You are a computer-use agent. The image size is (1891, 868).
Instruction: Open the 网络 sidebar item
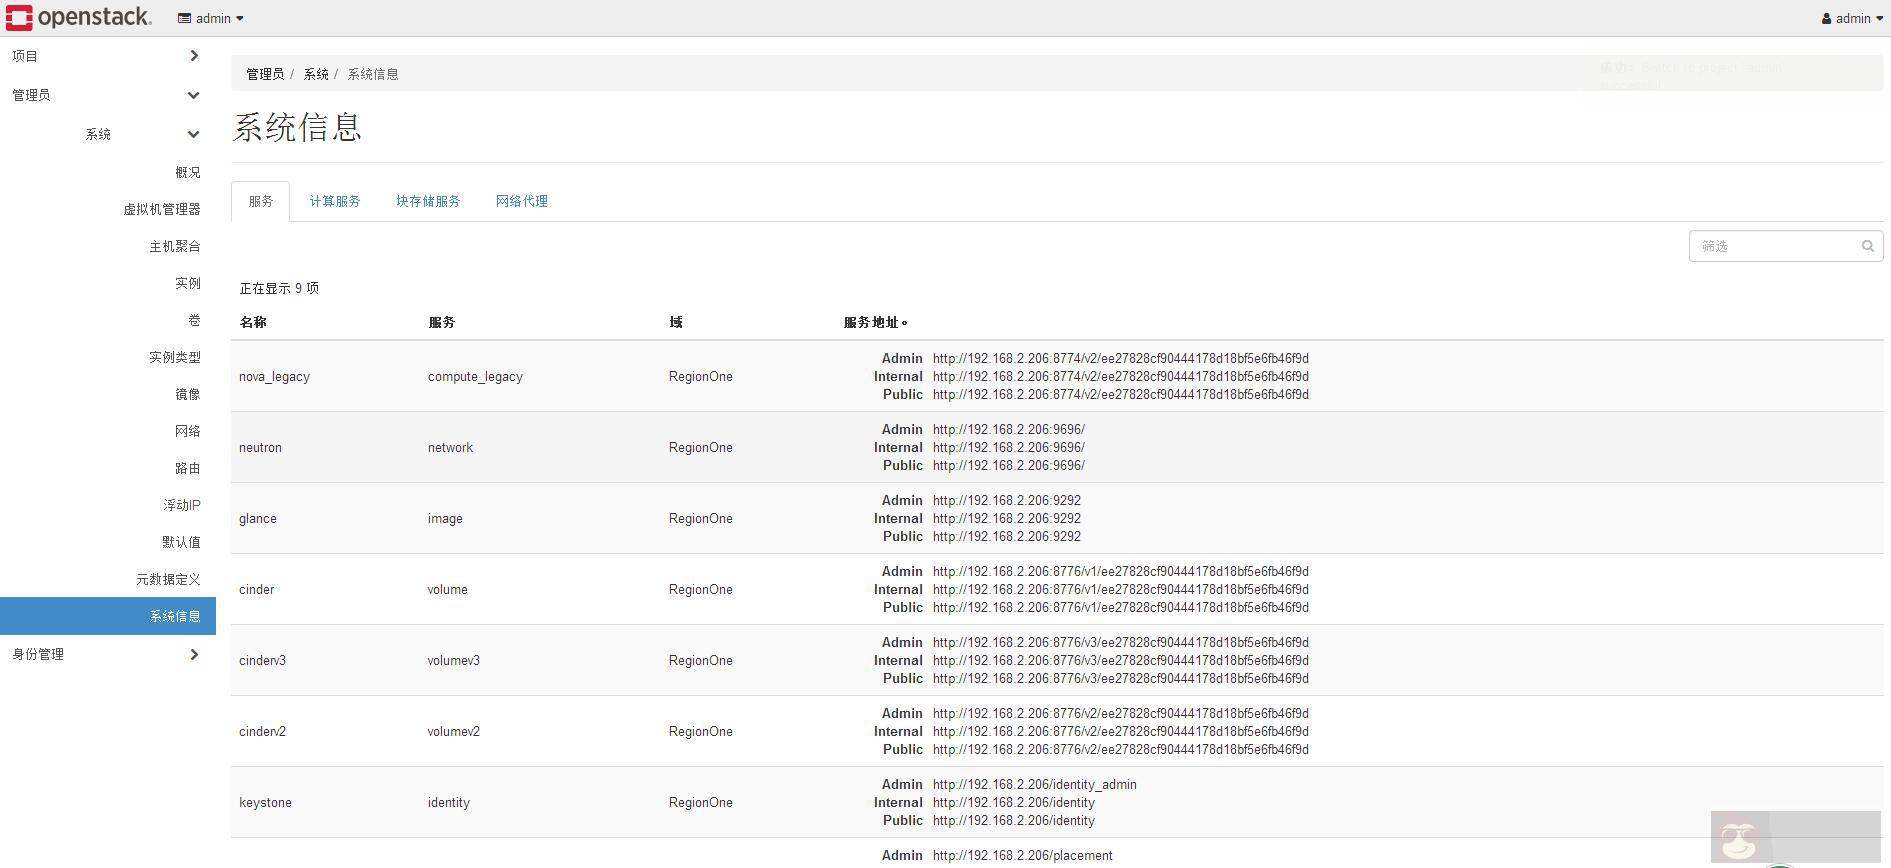(x=188, y=431)
